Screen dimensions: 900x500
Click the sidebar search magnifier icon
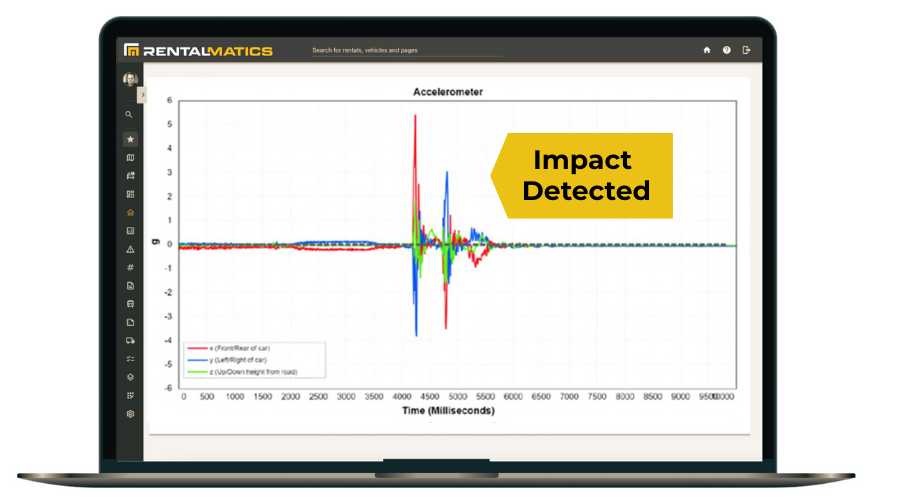pyautogui.click(x=129, y=114)
